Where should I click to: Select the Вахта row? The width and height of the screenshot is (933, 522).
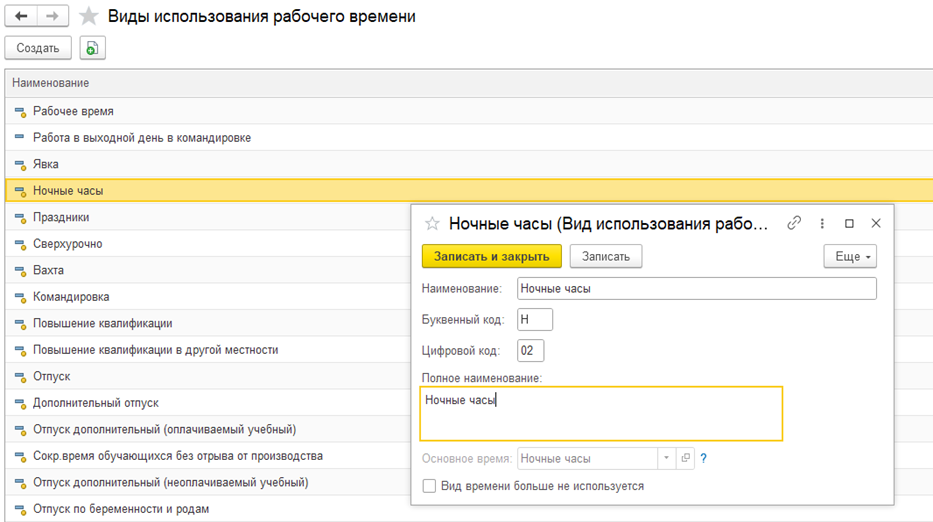click(x=208, y=270)
